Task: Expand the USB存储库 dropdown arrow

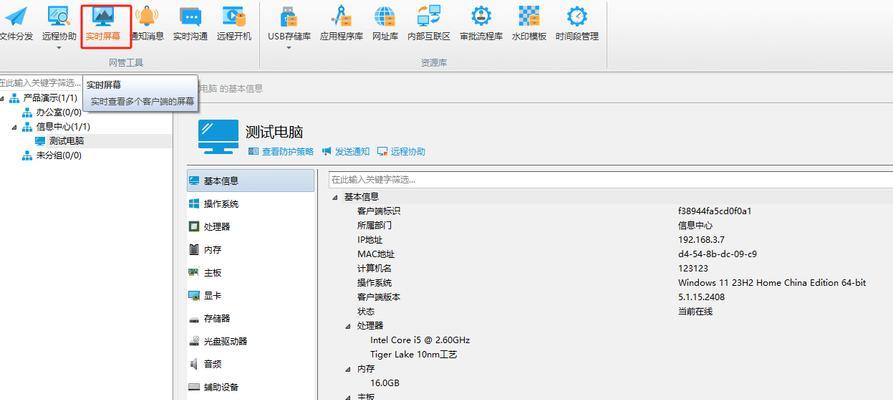Action: pyautogui.click(x=289, y=48)
